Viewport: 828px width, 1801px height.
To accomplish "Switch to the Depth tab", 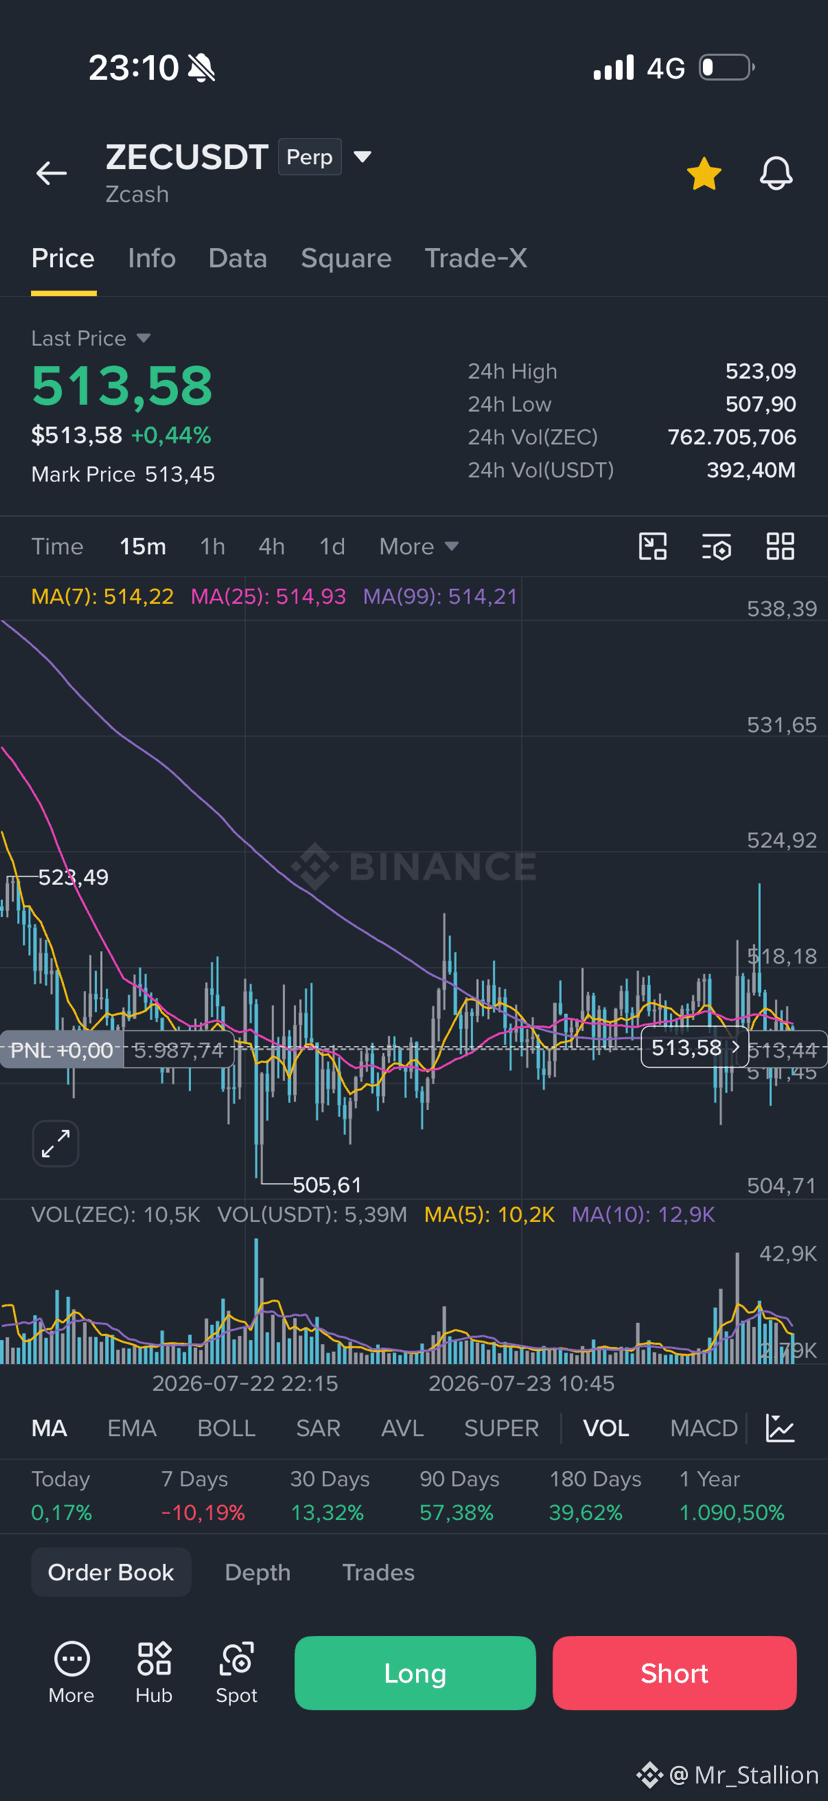I will [258, 1572].
